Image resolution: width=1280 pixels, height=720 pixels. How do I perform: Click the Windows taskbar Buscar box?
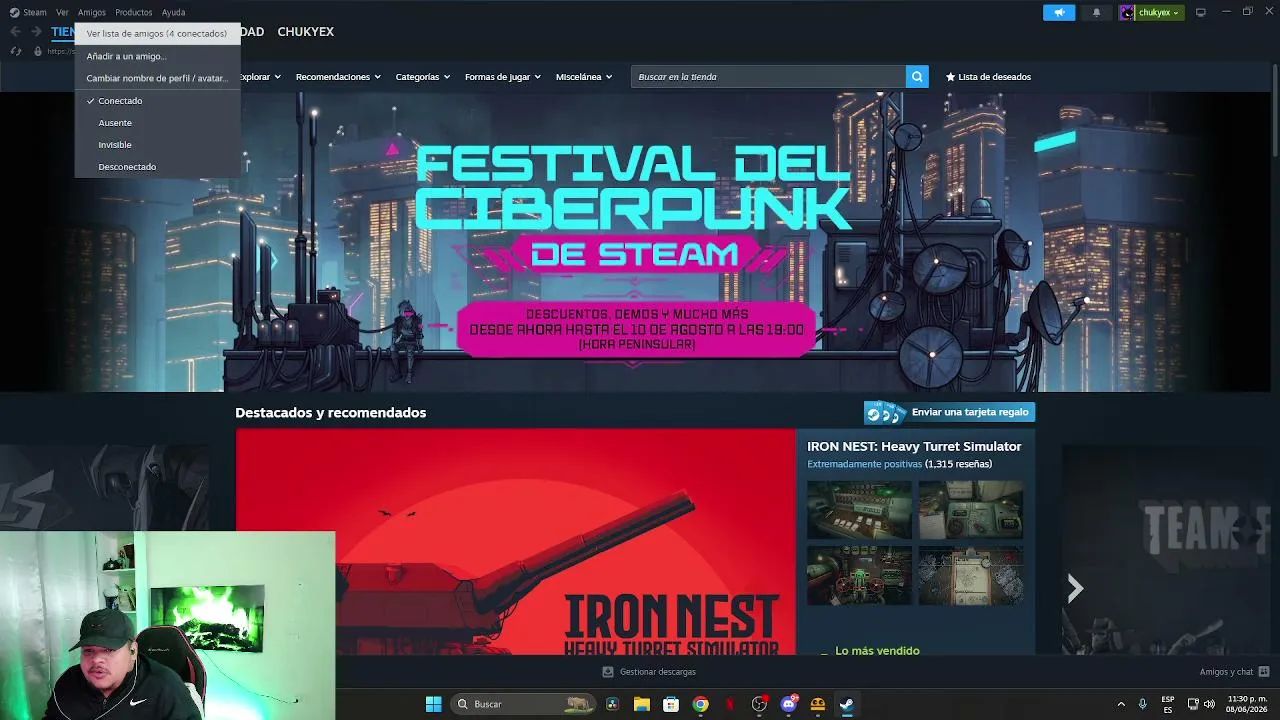523,704
